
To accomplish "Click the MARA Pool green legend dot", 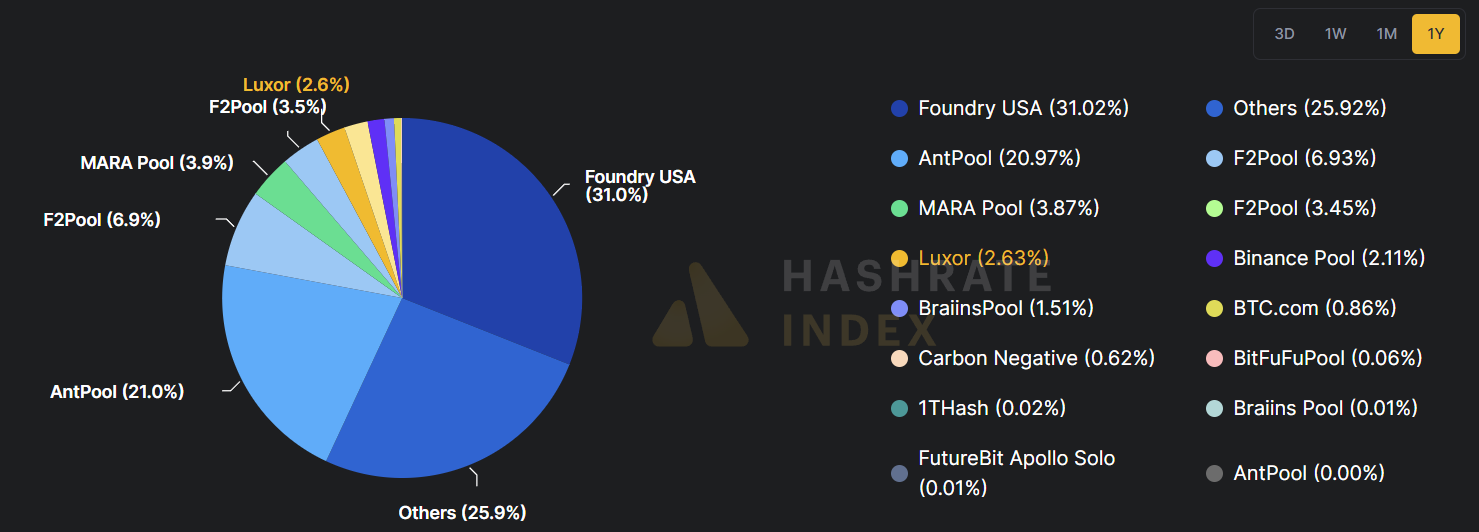I will [x=899, y=208].
